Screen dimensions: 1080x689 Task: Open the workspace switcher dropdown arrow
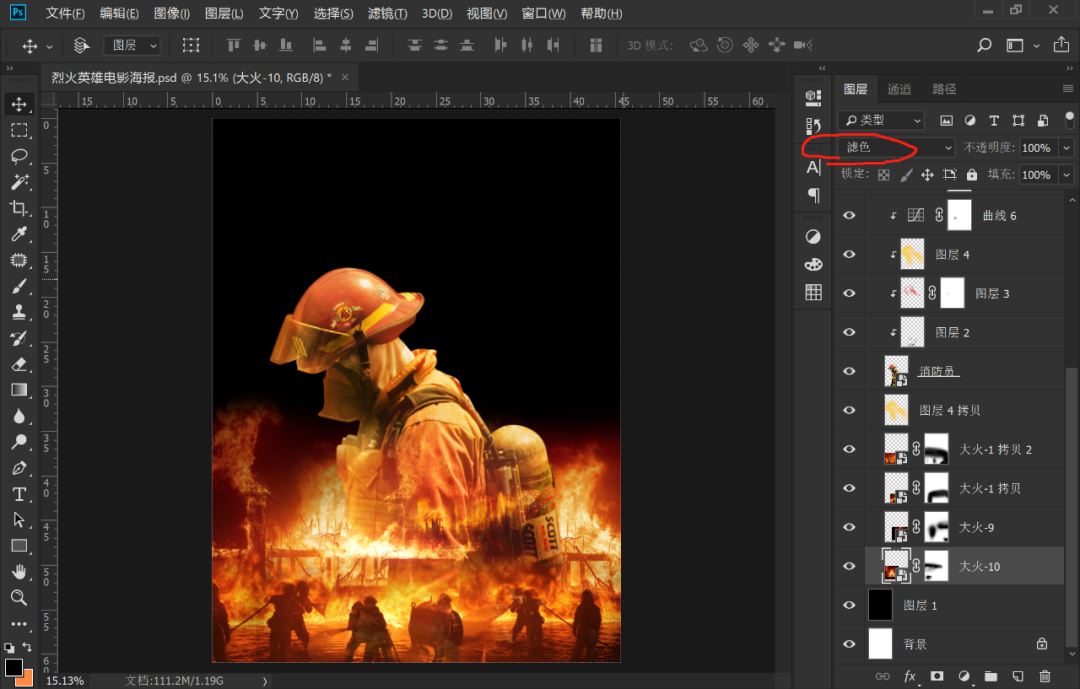point(1037,46)
